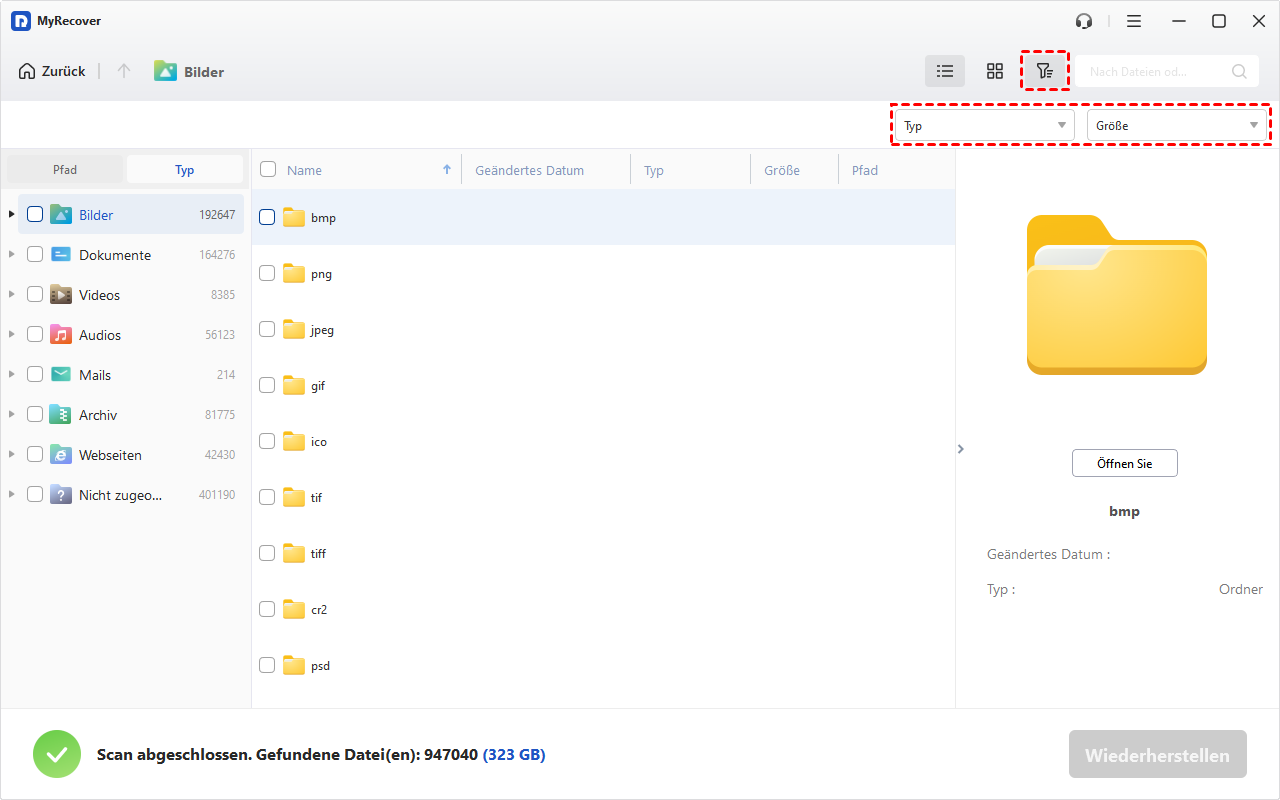
Task: Go up one folder level arrow
Action: 124,71
